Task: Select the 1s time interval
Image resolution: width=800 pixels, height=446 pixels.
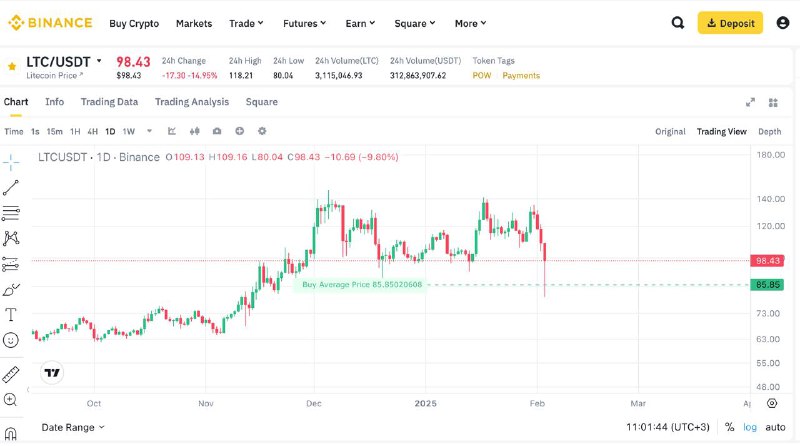Action: point(35,132)
